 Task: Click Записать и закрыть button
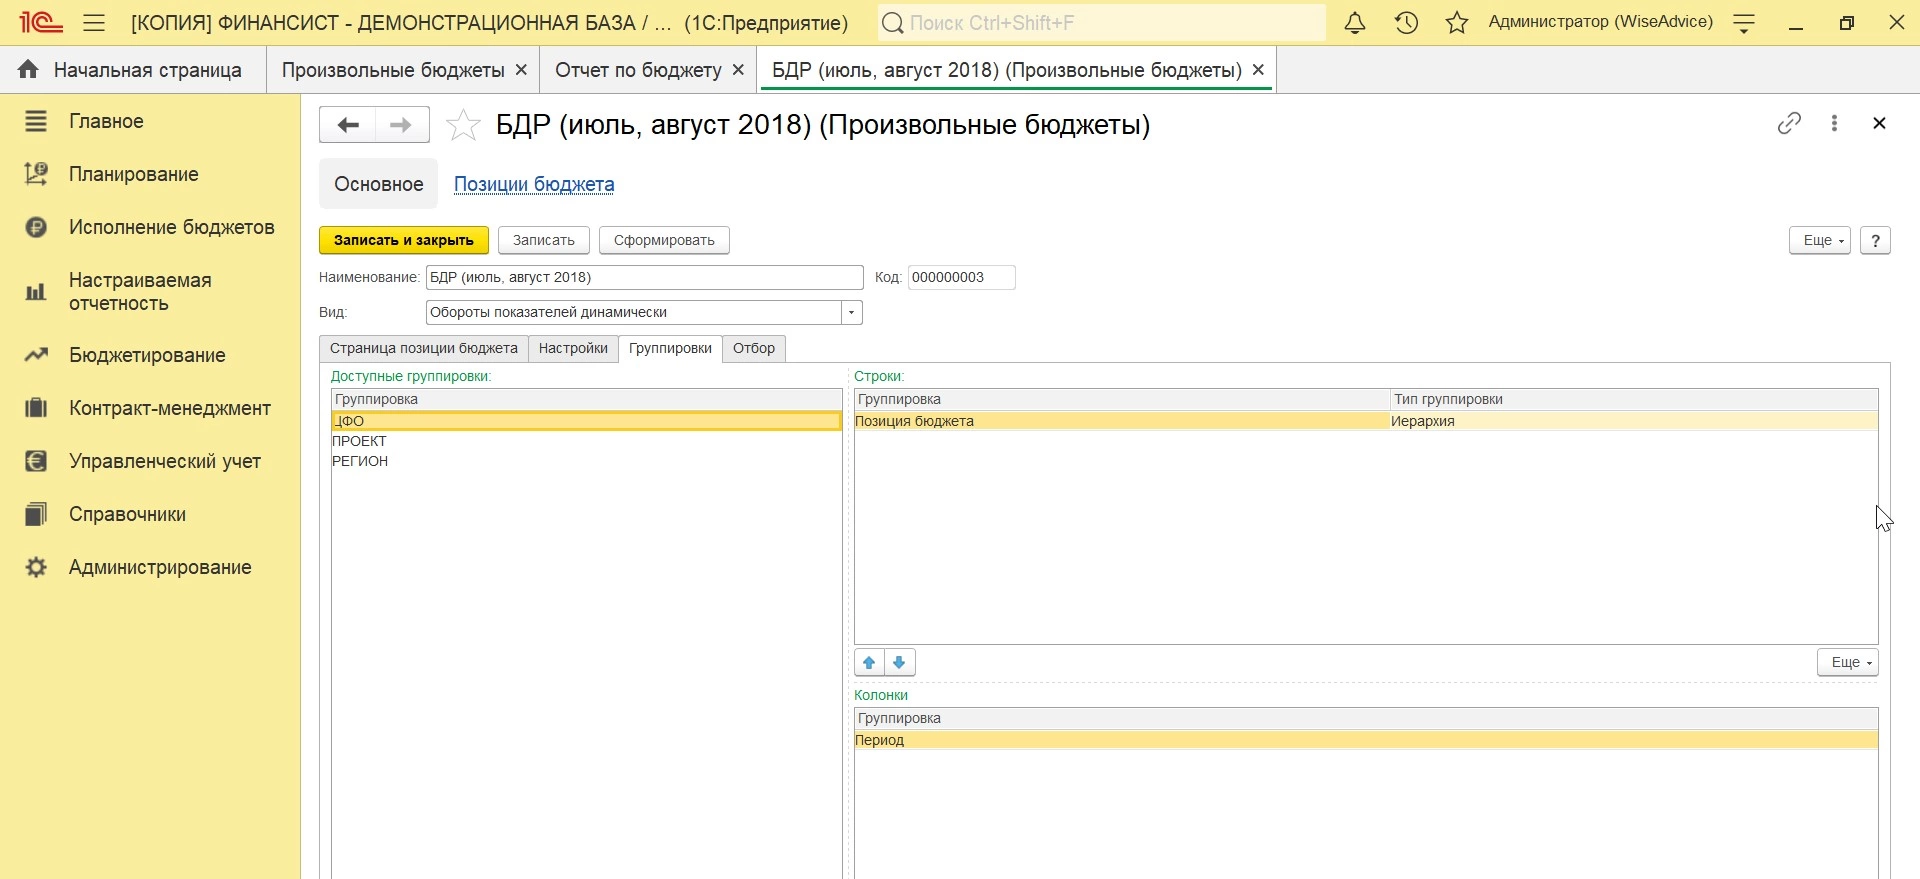(404, 241)
